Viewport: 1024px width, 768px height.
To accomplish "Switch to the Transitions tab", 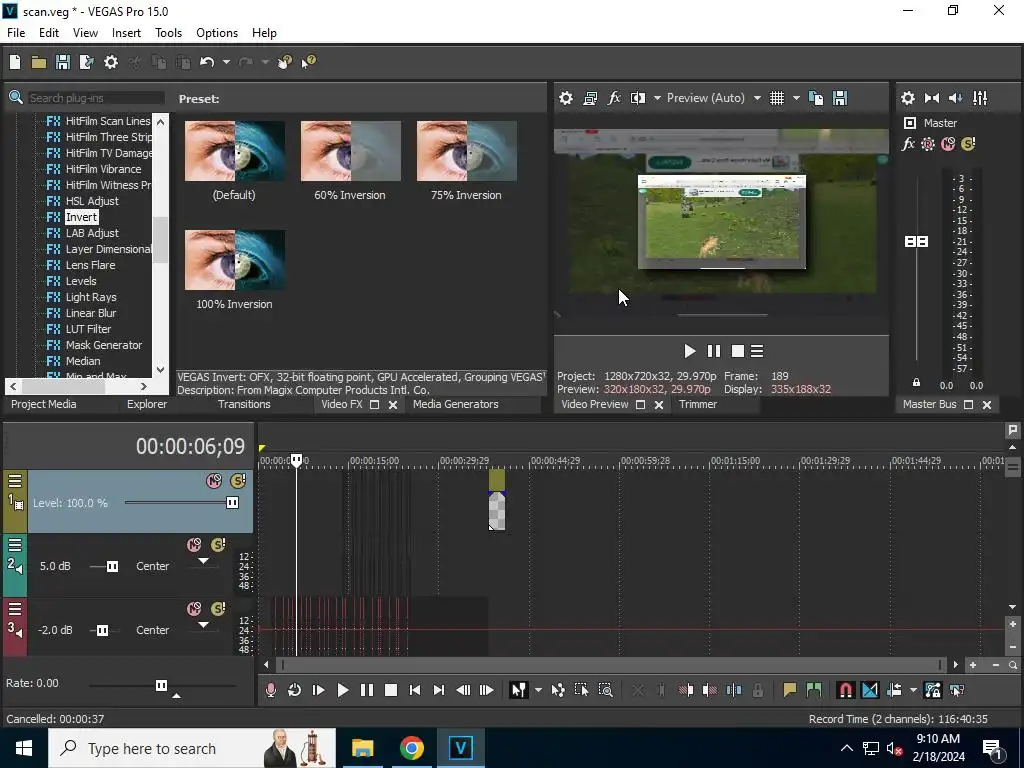I will click(x=244, y=404).
